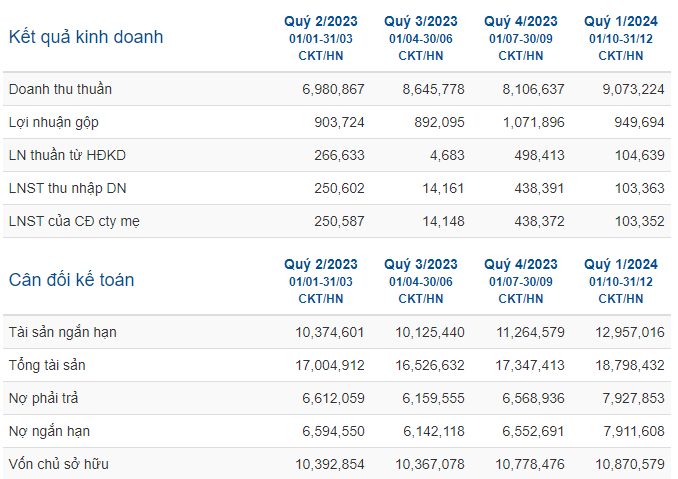
Task: Click liabilities value 7,927,853
Action: click(x=633, y=398)
